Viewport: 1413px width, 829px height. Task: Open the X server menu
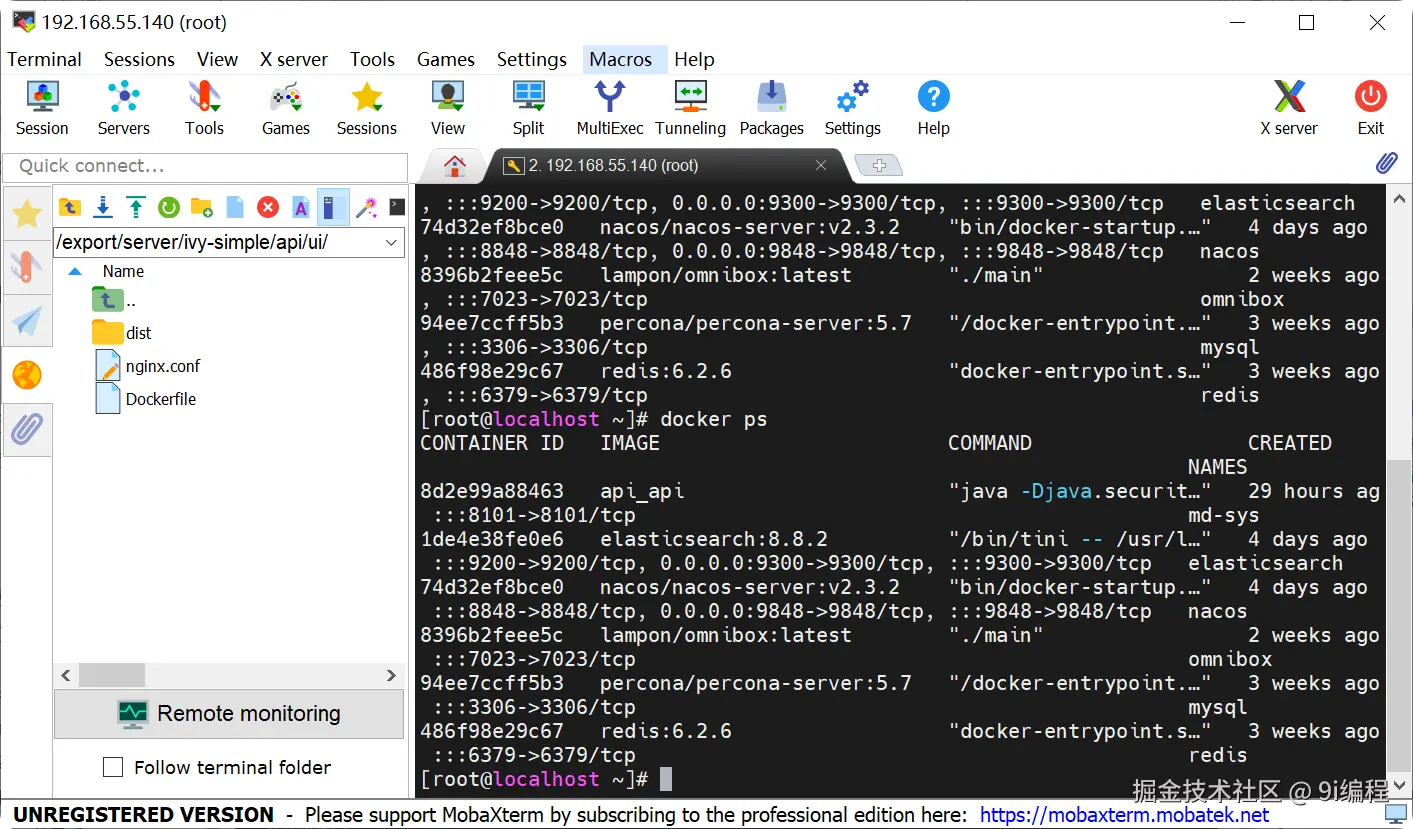tap(293, 59)
